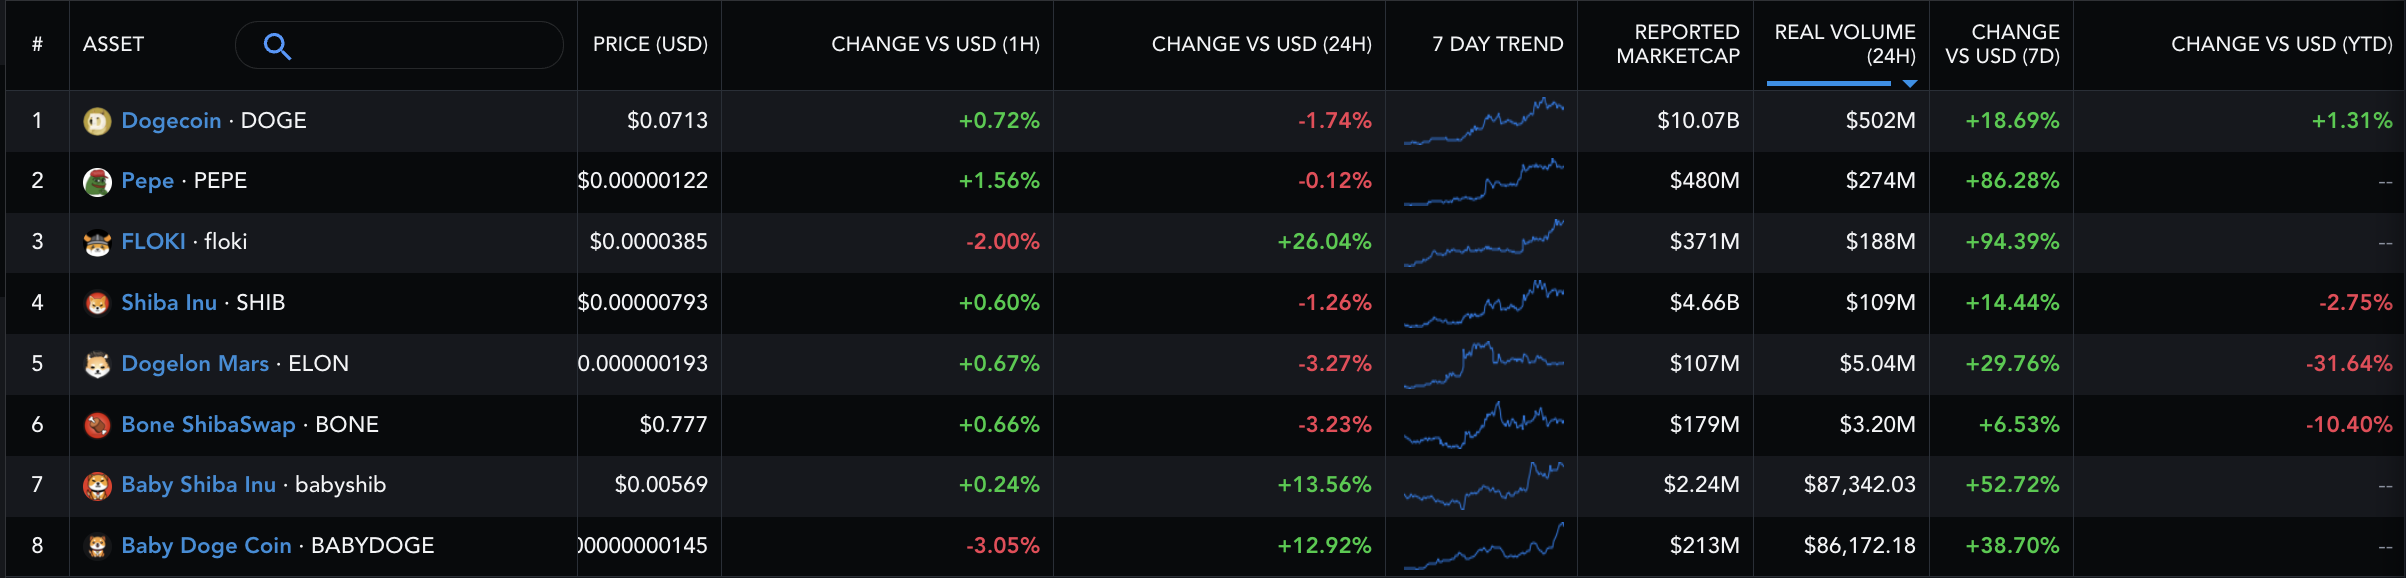Screen dimensions: 2406x578
Task: Sort by Change vs USD (24H) header
Action: click(1261, 44)
